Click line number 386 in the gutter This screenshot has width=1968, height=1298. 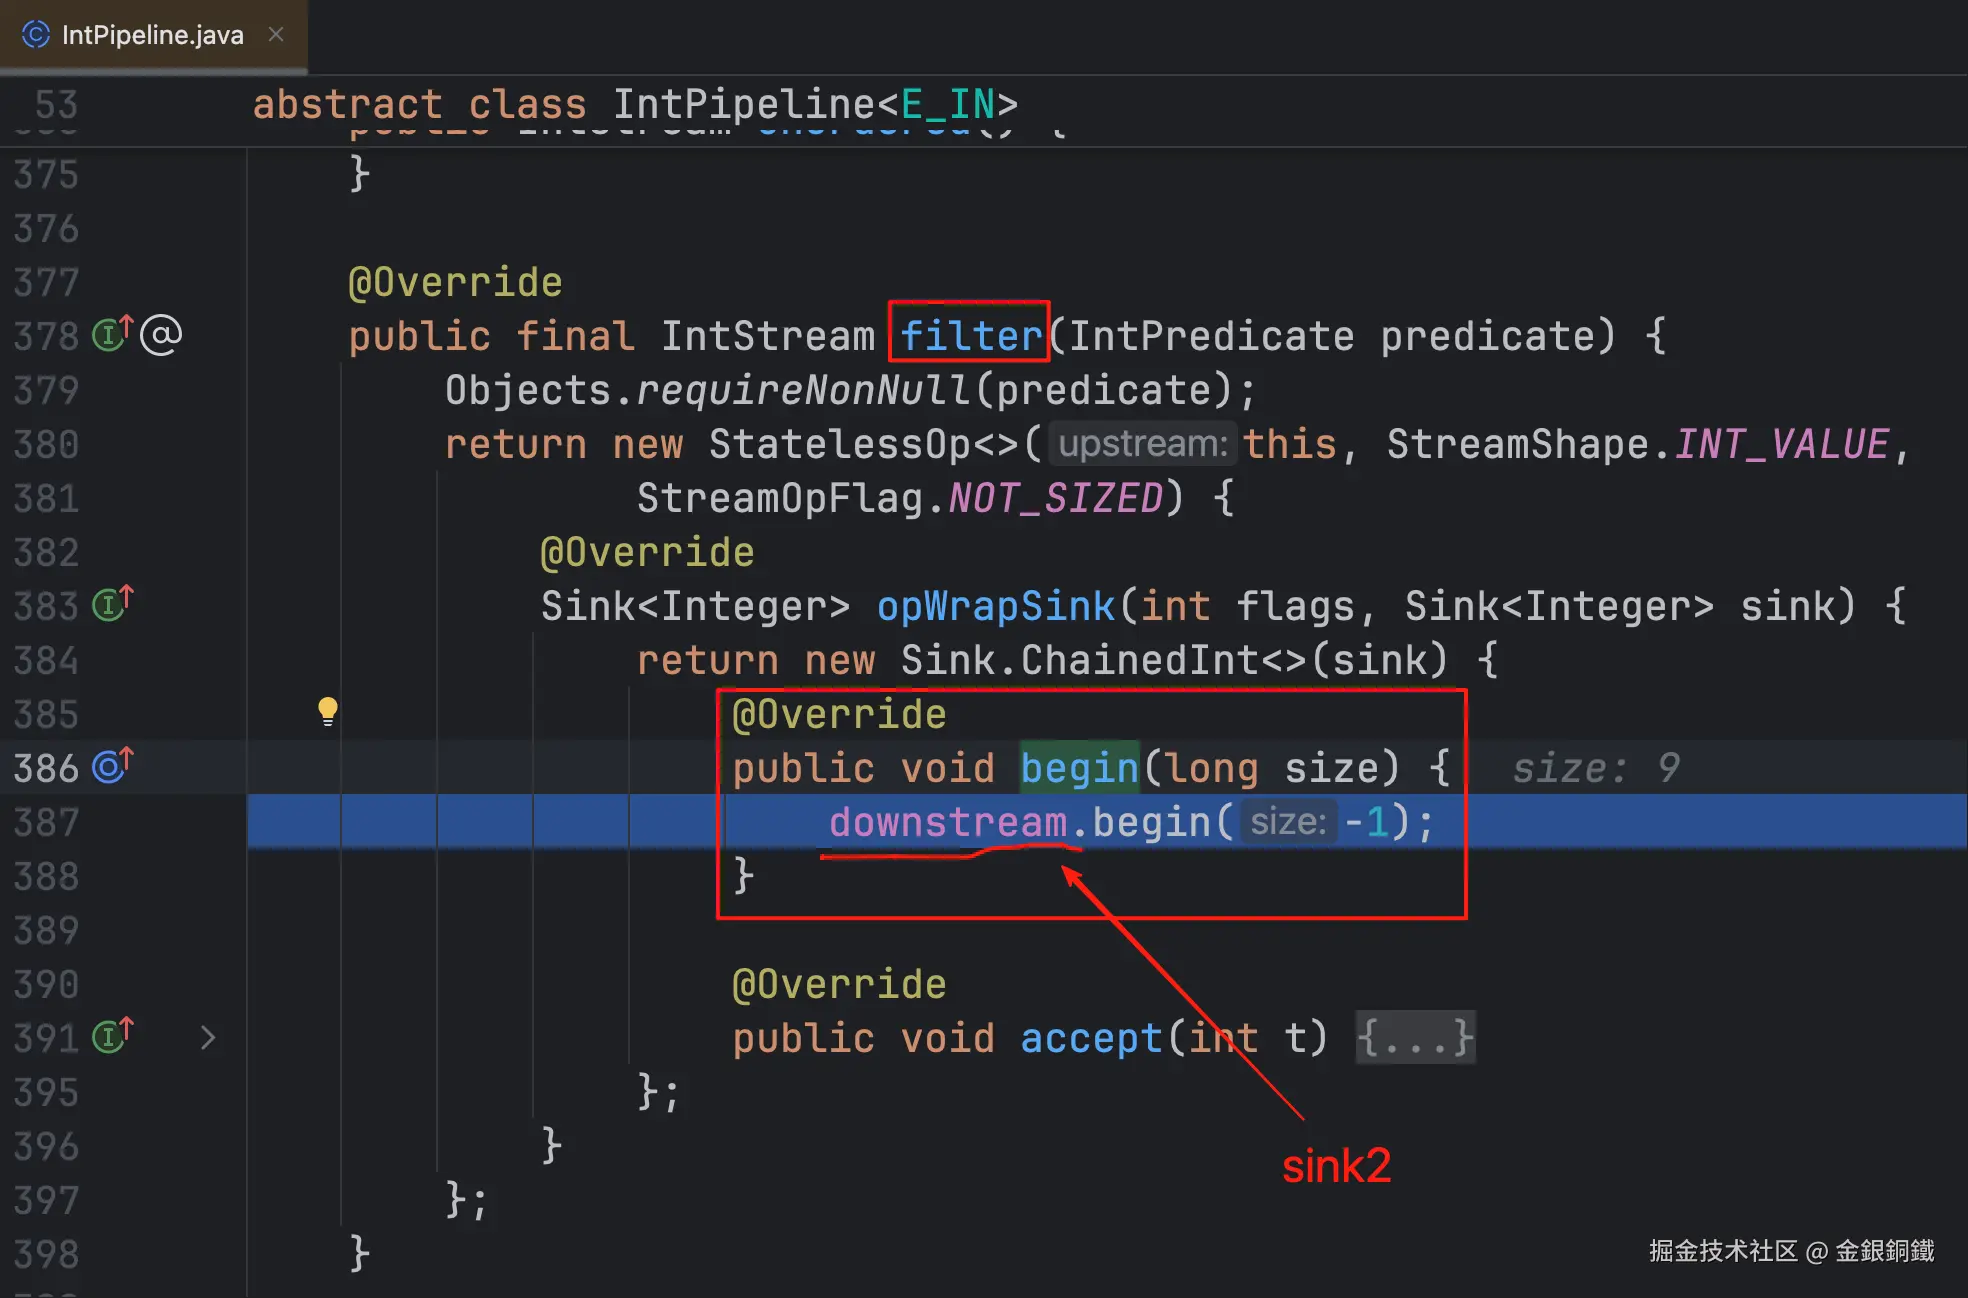(46, 768)
